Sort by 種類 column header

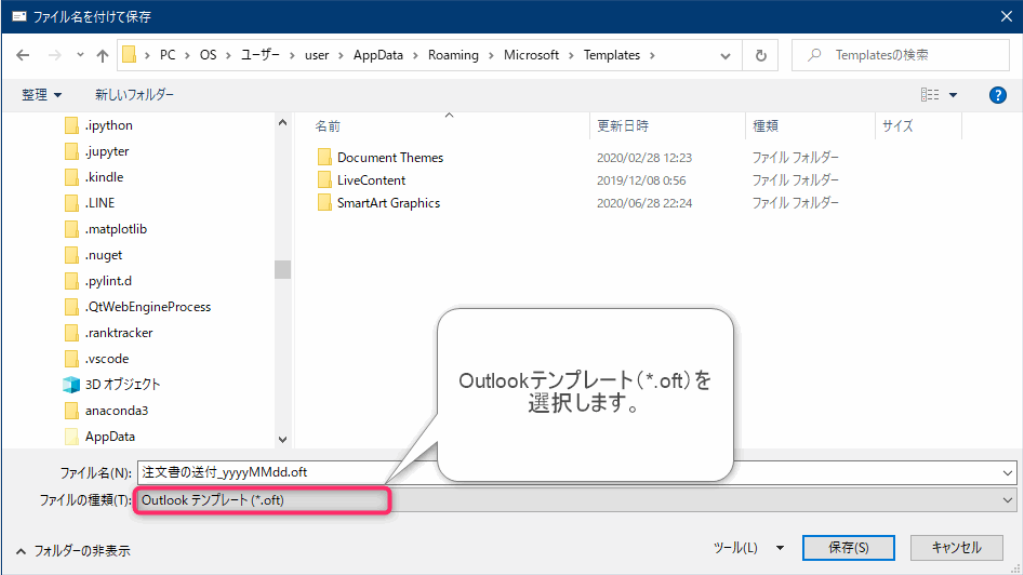765,126
